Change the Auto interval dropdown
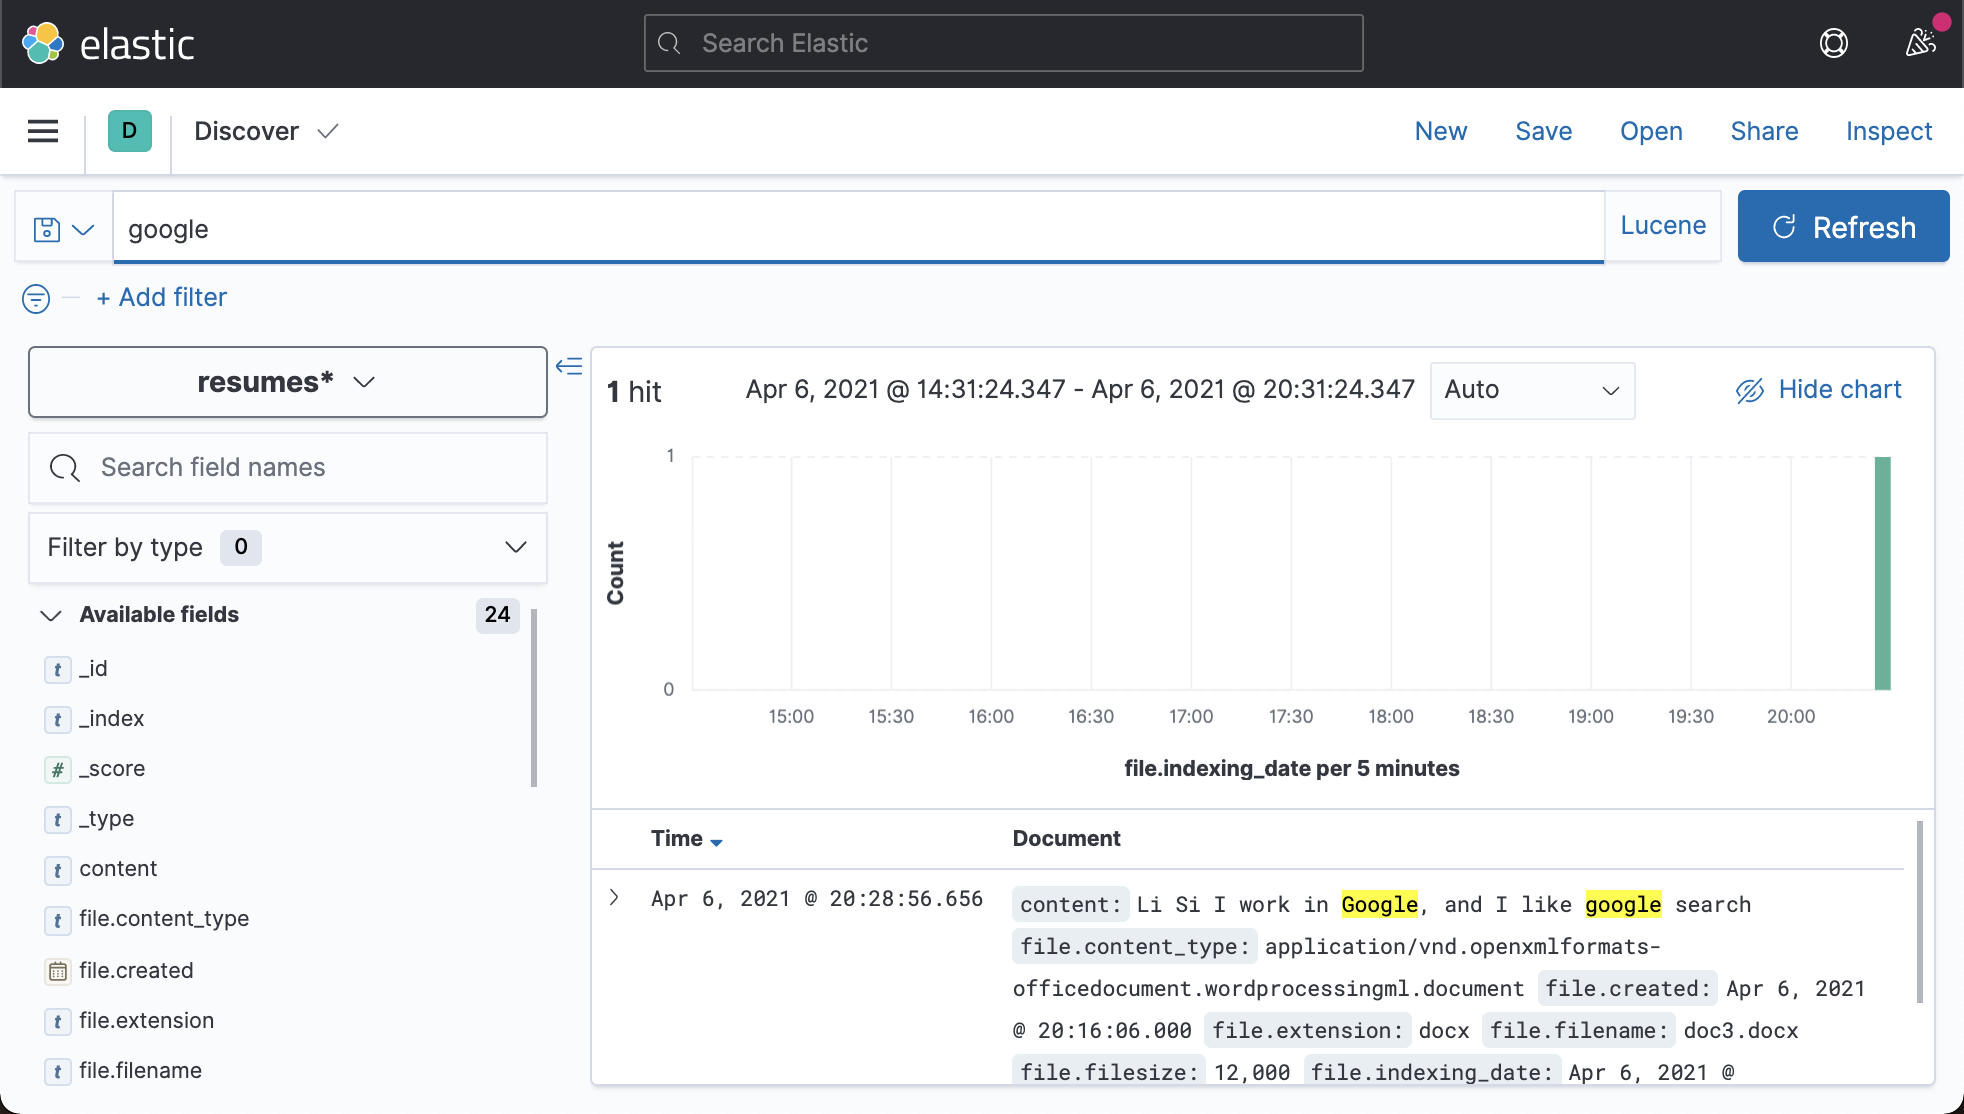1964x1114 pixels. click(x=1531, y=390)
